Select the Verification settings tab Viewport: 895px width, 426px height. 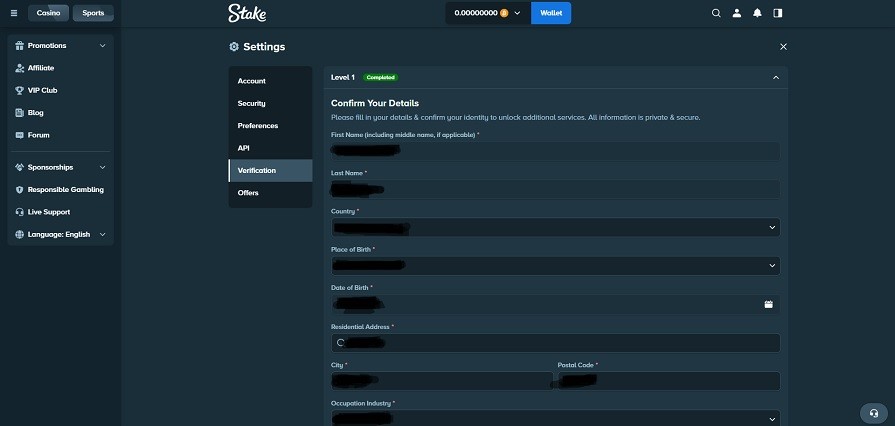(x=271, y=170)
